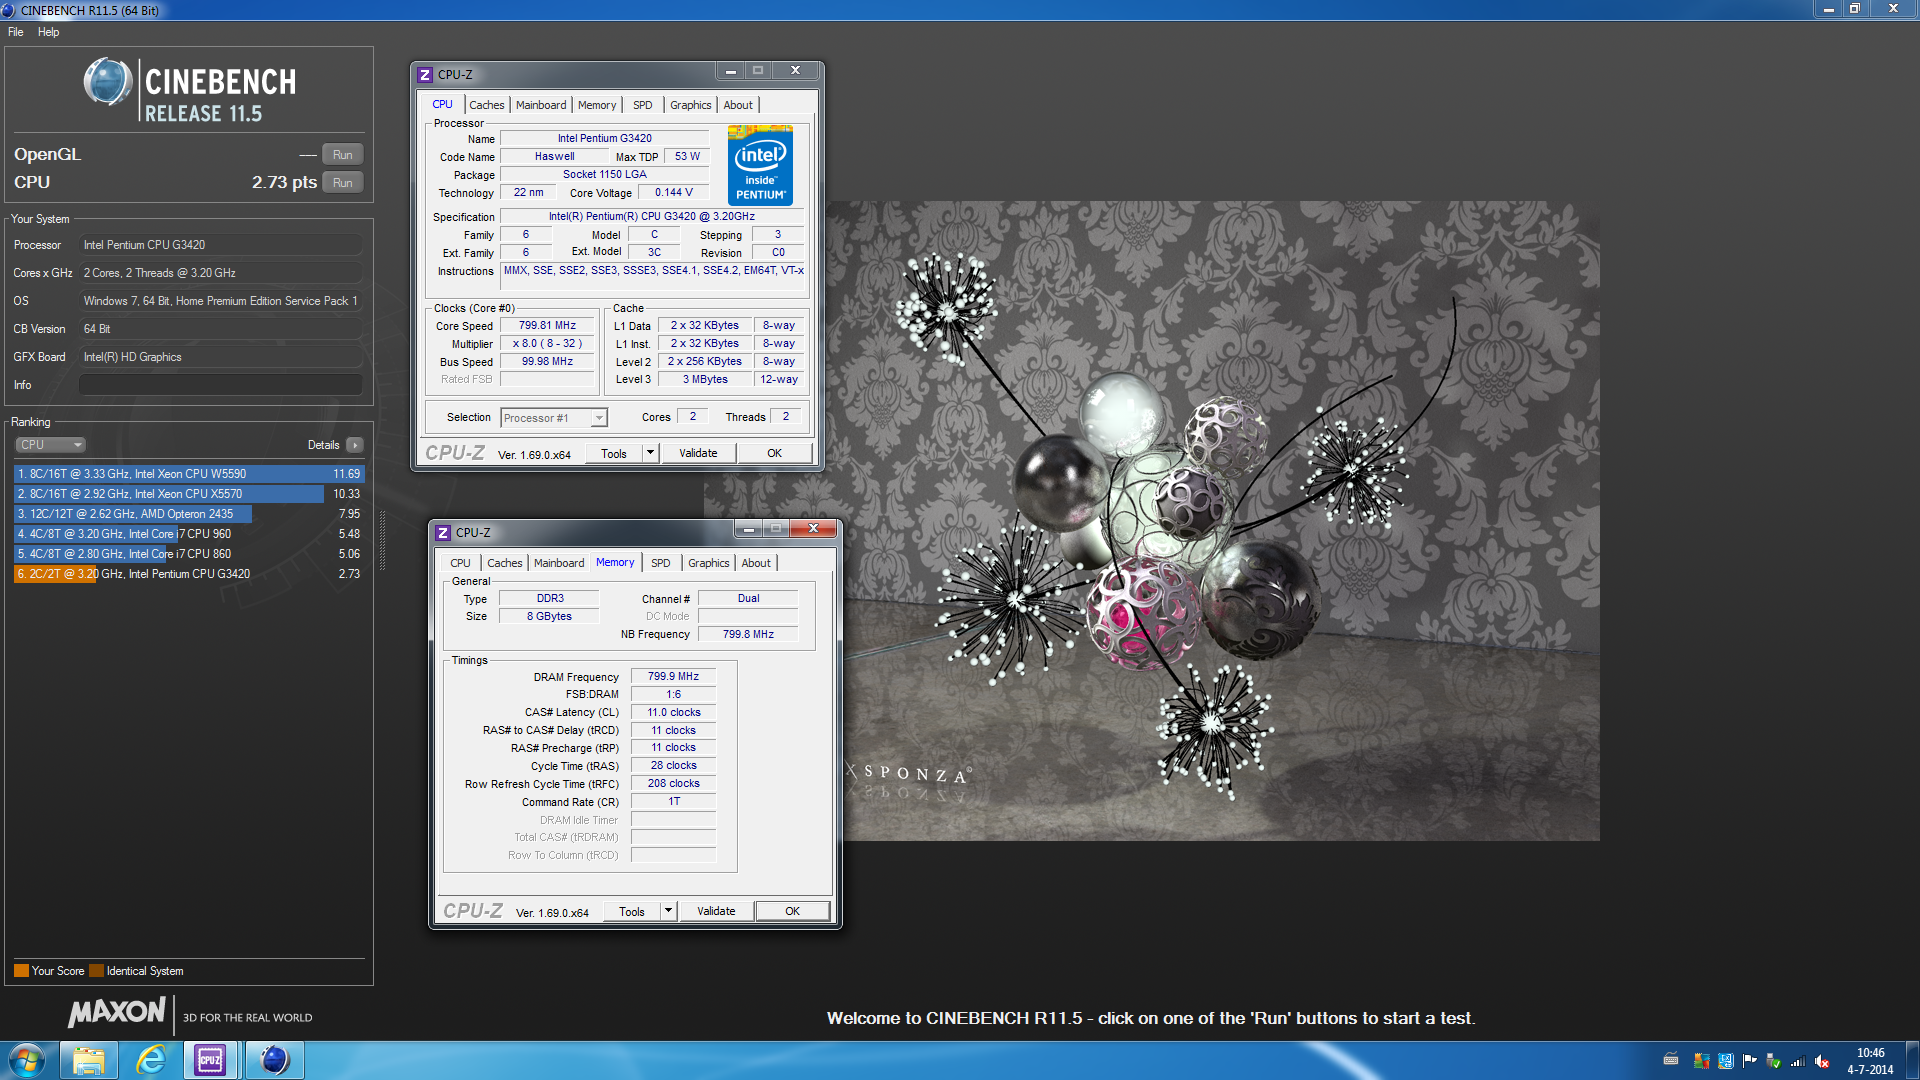Switch to Mainboard tab in the CPU-tab CPU-Z window
The width and height of the screenshot is (1920, 1080).
(x=541, y=105)
